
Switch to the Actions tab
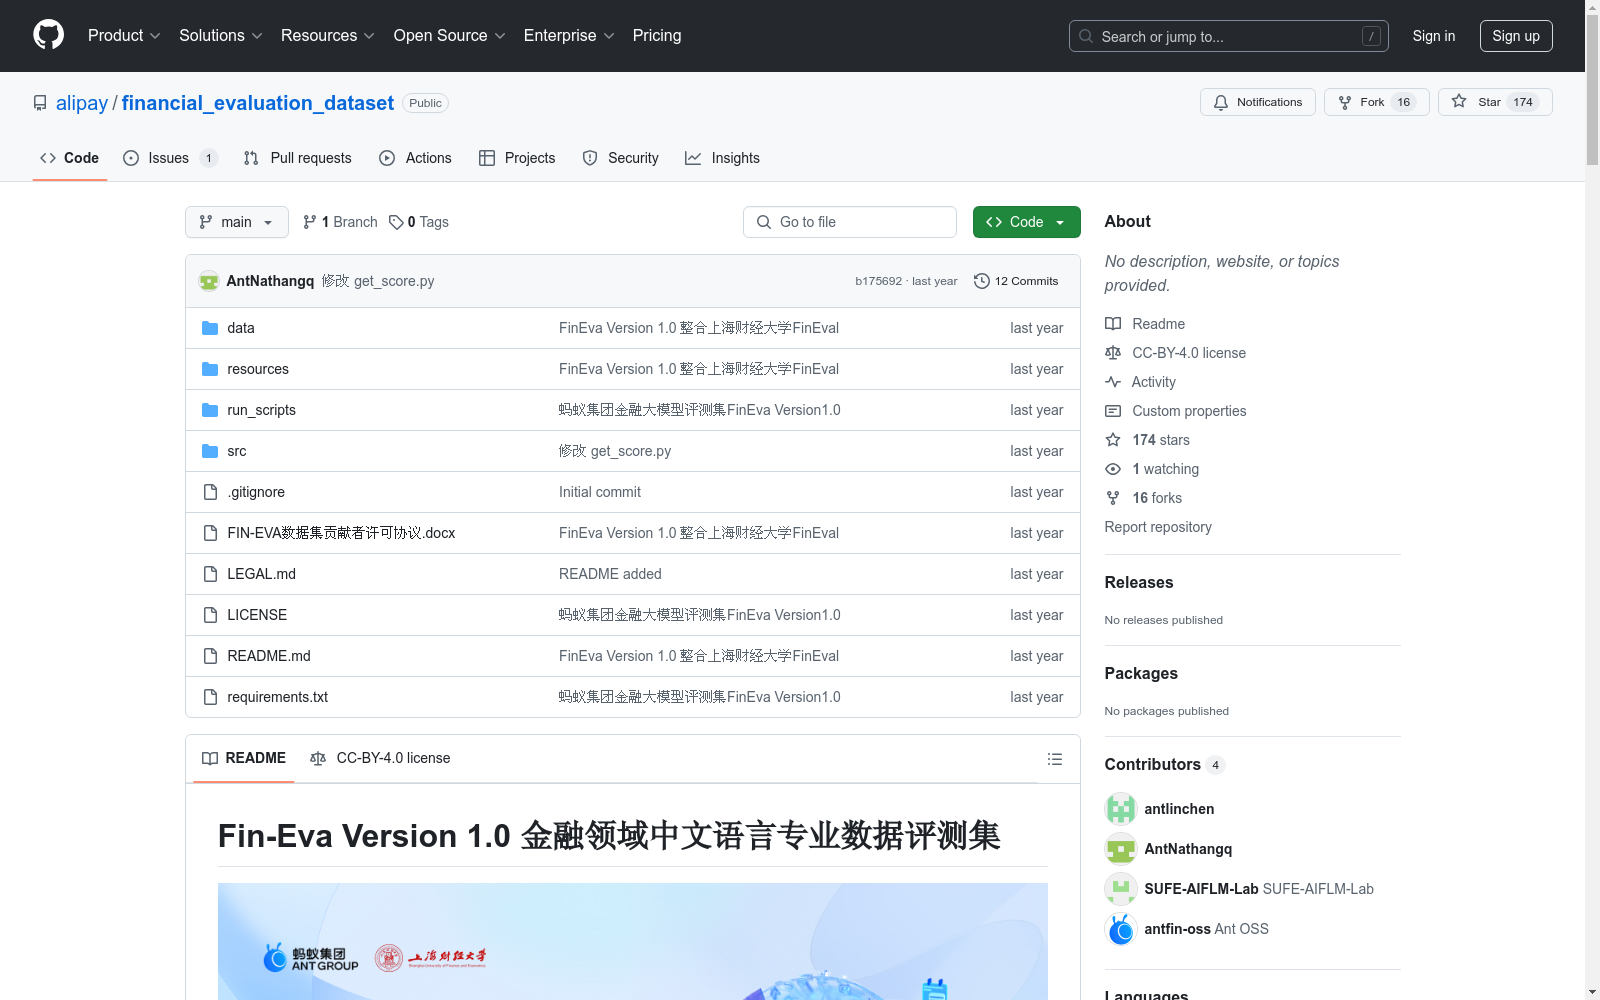[416, 158]
